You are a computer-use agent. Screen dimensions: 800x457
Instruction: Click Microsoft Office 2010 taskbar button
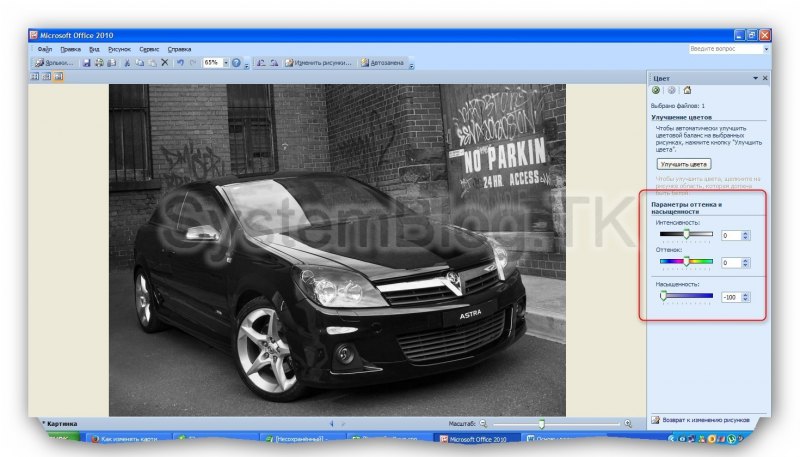[x=477, y=439]
